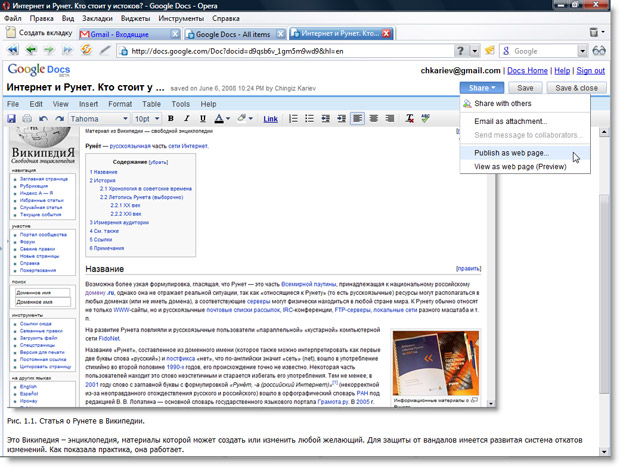Click the wand icon in navigation bar
Image resolution: width=620 pixels, height=467 pixels.
coord(105,50)
